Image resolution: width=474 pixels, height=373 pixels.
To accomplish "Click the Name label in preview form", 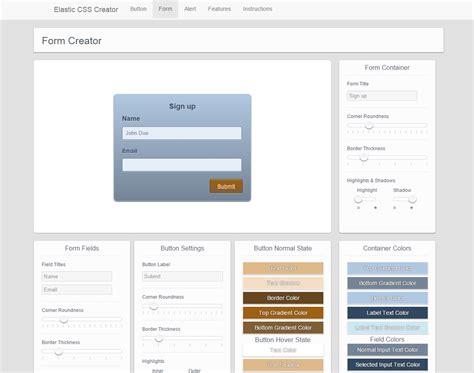I will [131, 118].
